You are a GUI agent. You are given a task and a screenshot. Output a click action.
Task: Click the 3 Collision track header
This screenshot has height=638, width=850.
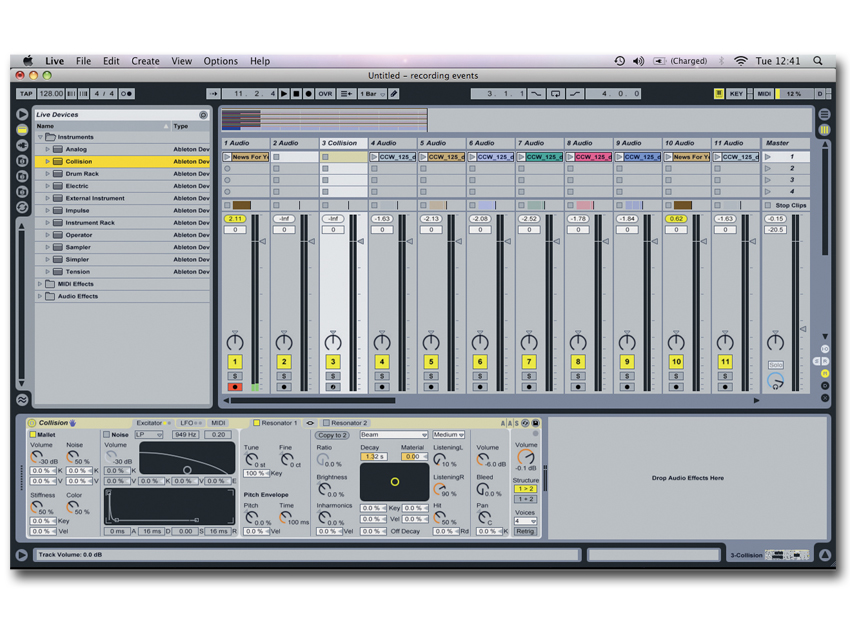[343, 143]
